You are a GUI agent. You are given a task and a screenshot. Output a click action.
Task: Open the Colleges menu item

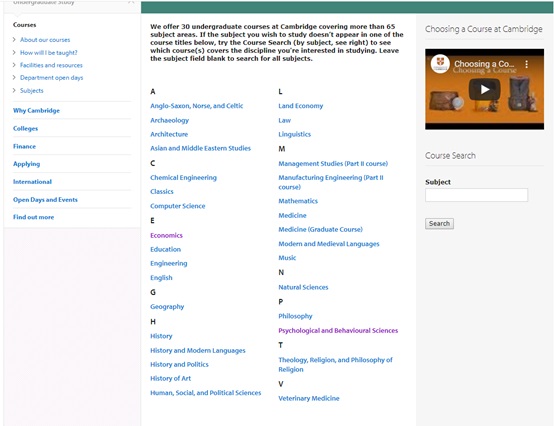(x=25, y=129)
